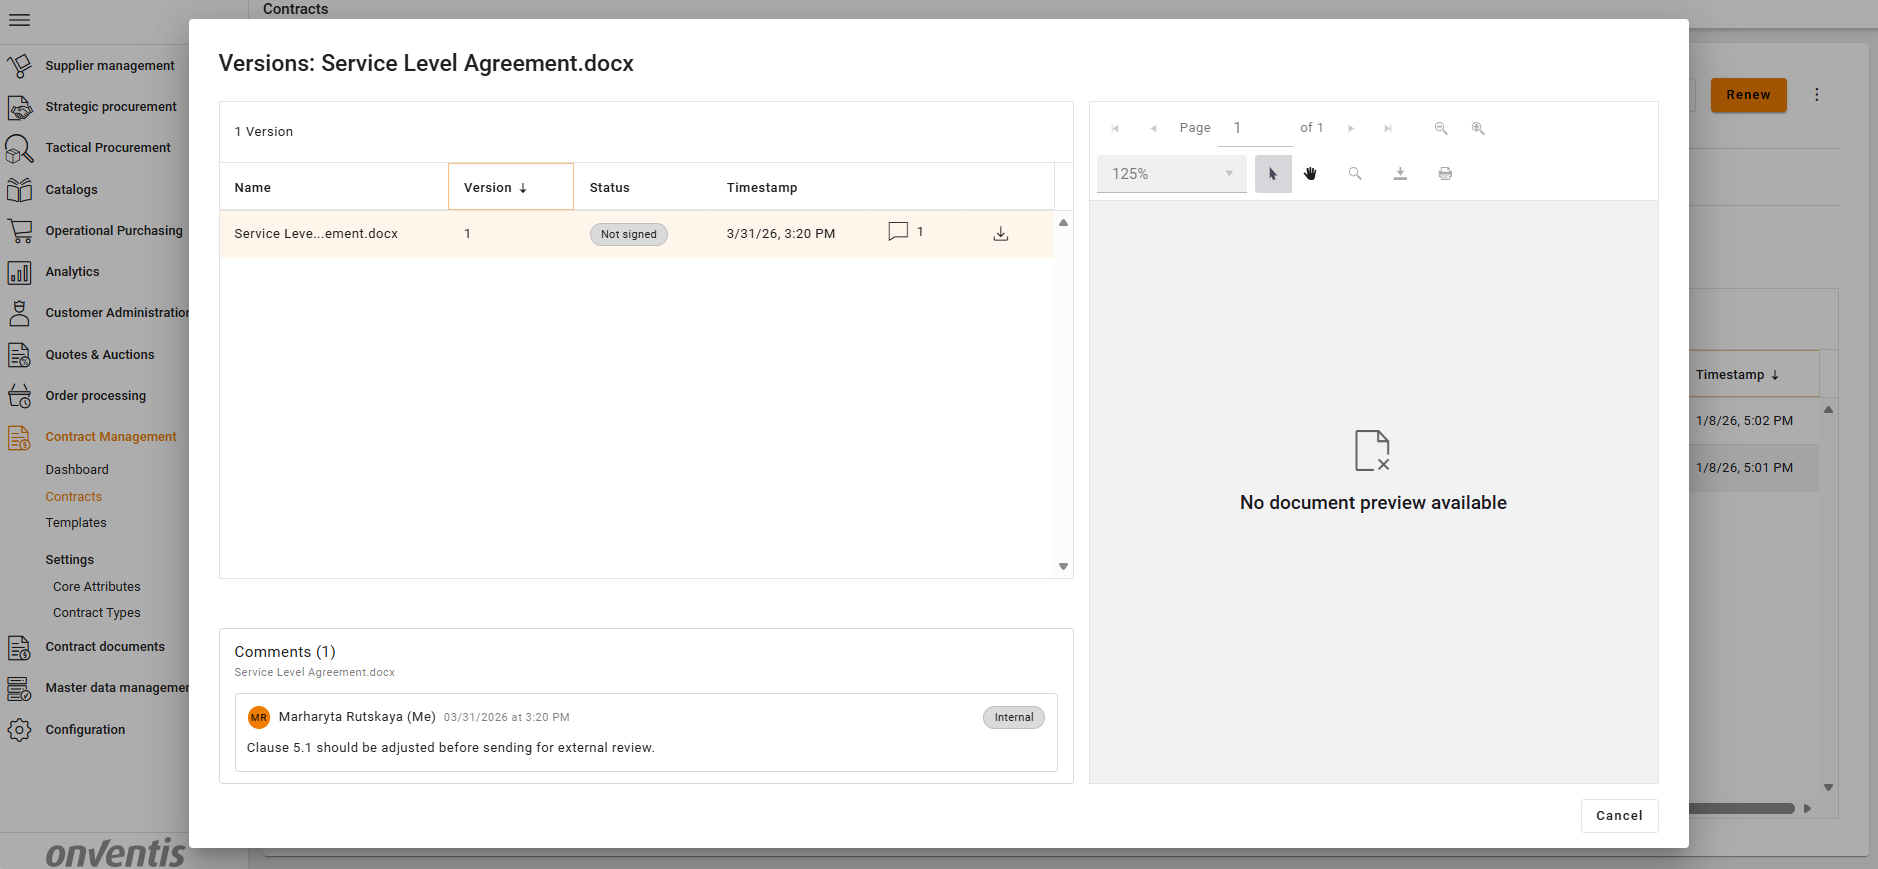Screen dimensions: 1878x869
Task: Click the Not signed status badge
Action: click(628, 234)
